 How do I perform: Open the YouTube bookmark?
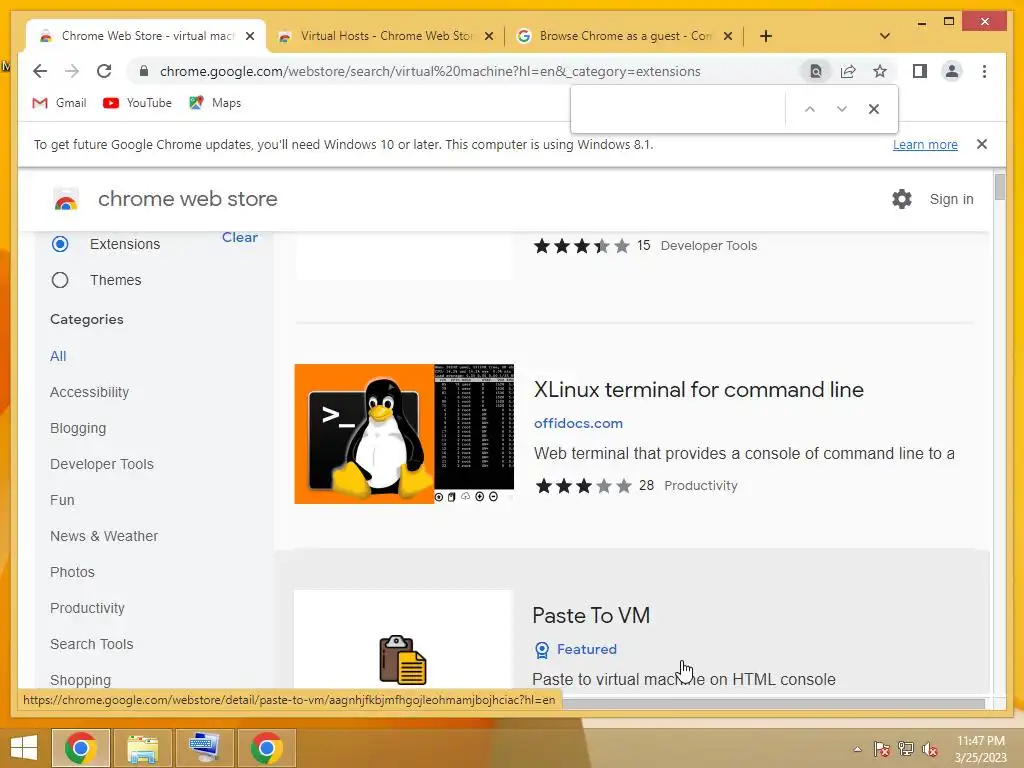137,103
